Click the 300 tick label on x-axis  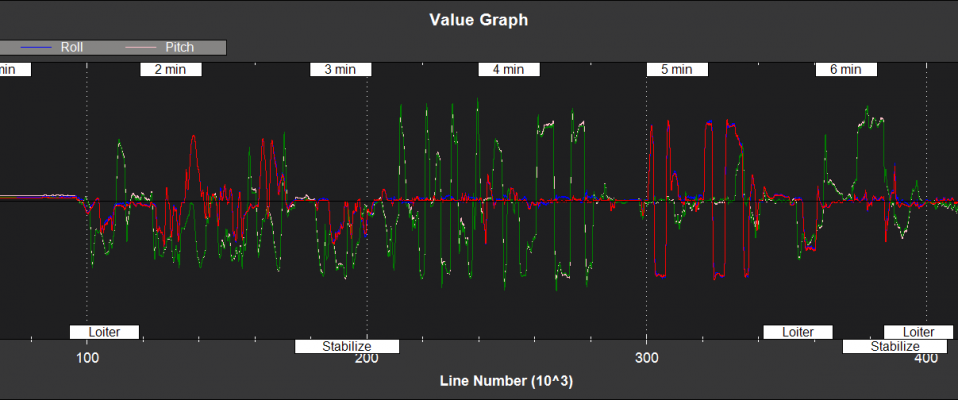pos(647,360)
